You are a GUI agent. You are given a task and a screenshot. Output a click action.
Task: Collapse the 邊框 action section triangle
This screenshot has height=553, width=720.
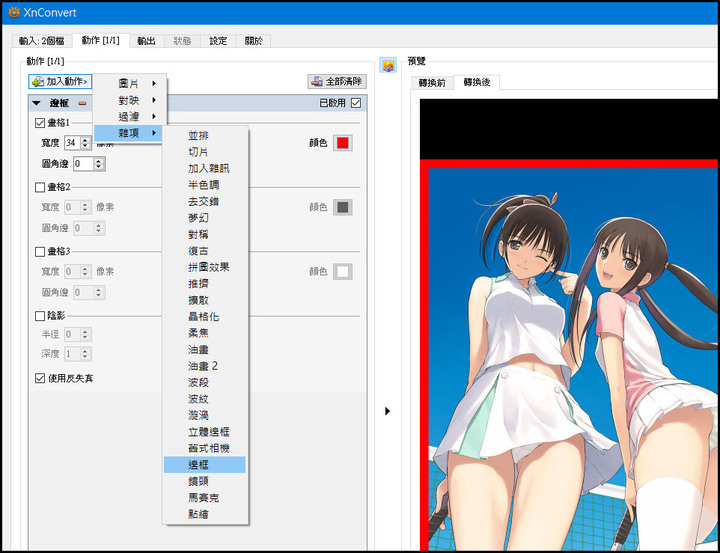coord(36,103)
